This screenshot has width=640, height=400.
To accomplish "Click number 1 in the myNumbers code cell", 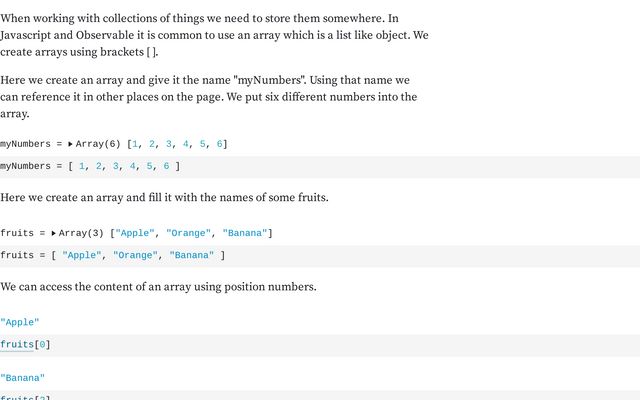I will [82, 166].
